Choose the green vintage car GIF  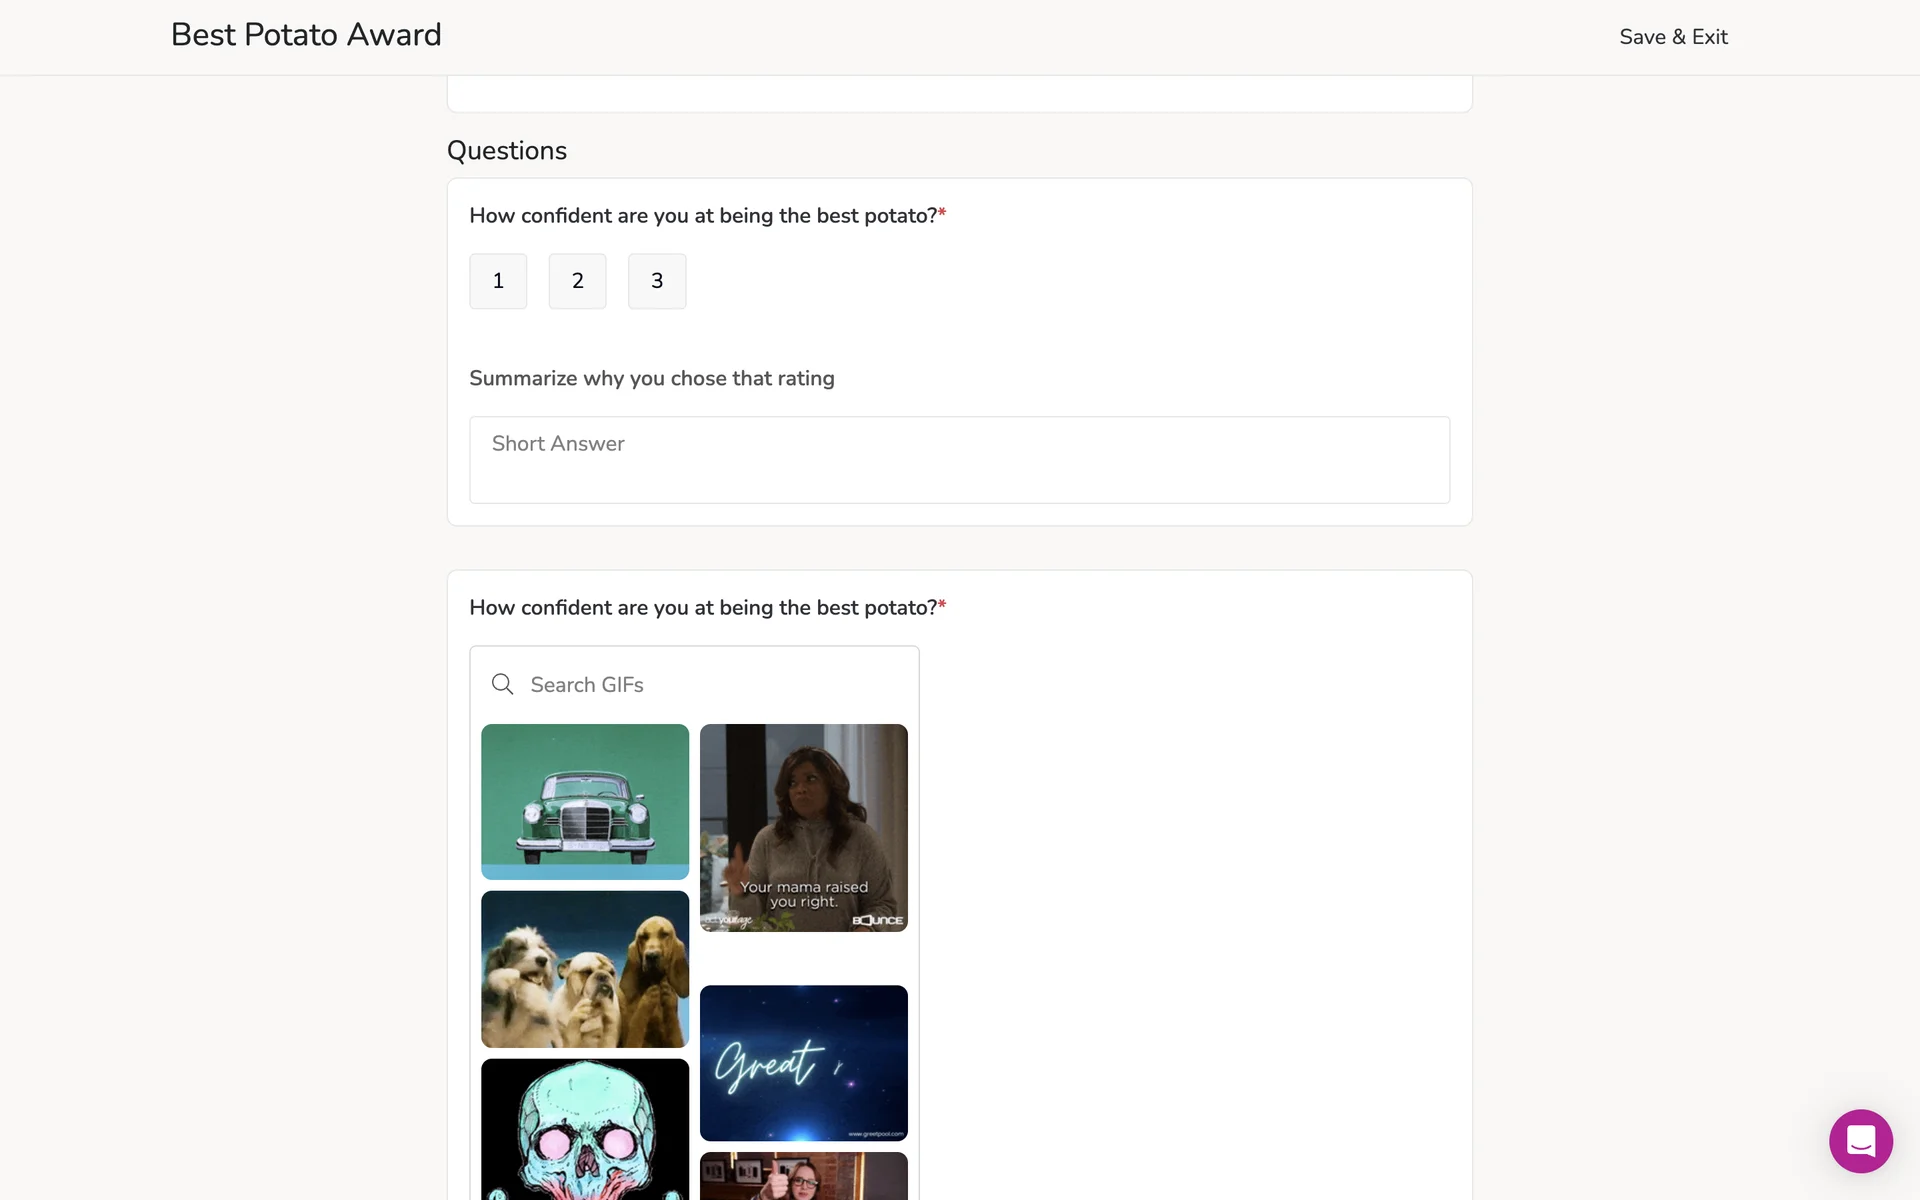point(585,802)
